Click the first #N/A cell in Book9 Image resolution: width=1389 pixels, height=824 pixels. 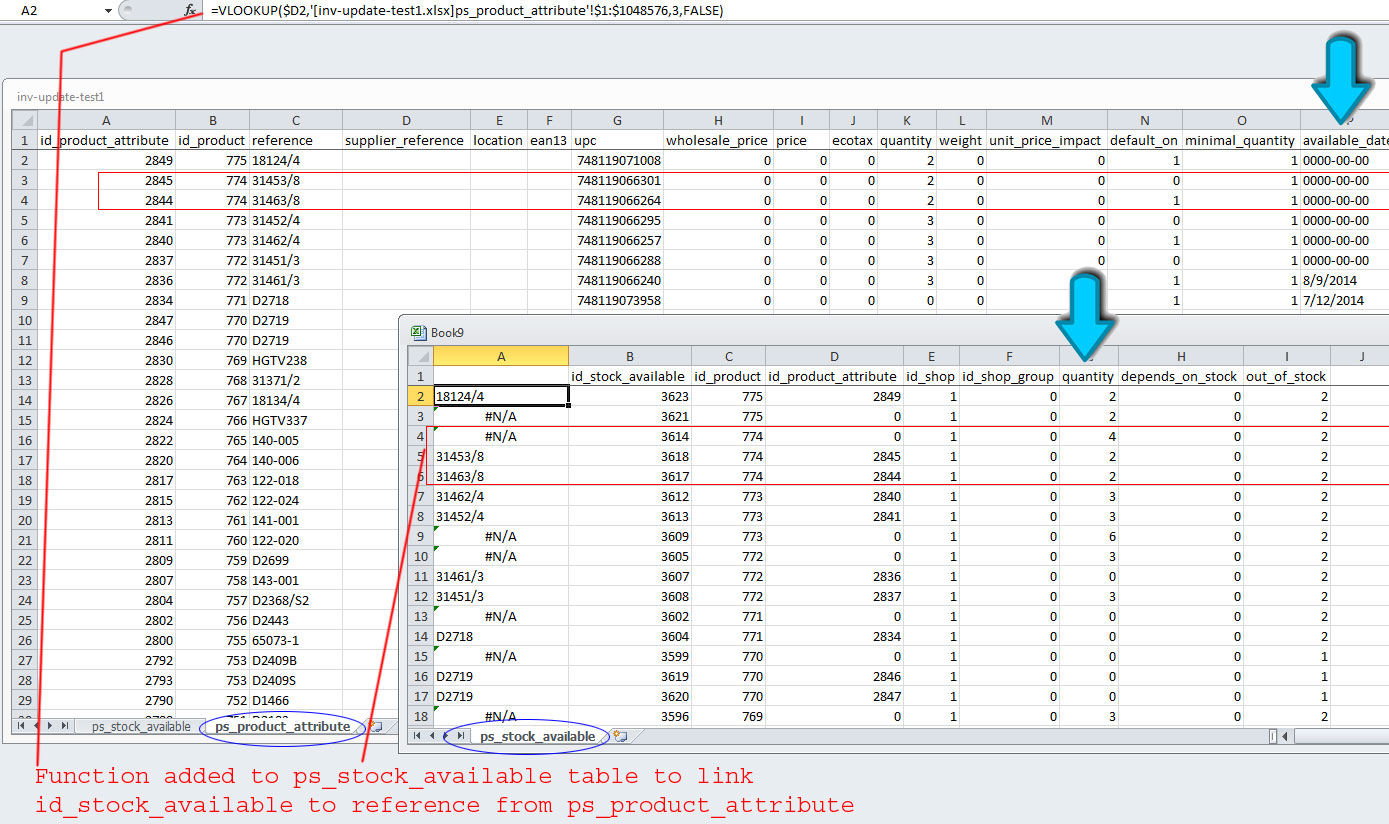tap(500, 416)
